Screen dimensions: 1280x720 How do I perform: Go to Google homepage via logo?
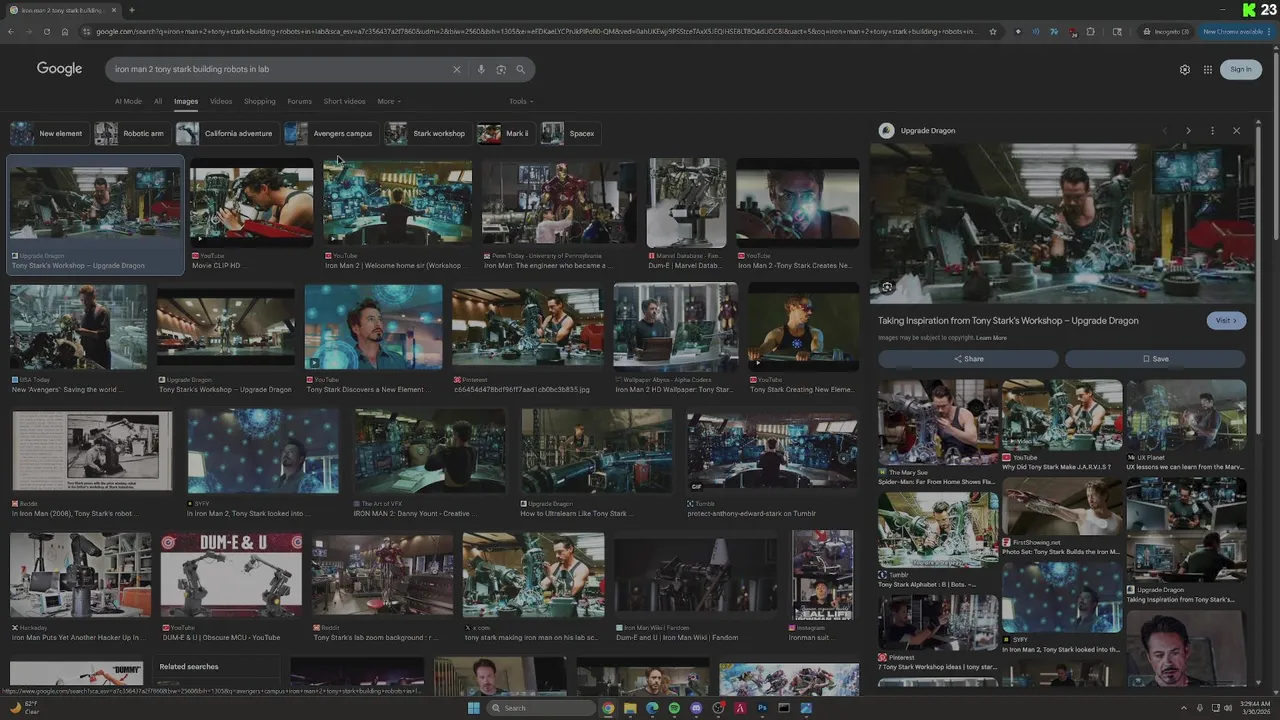click(x=59, y=69)
